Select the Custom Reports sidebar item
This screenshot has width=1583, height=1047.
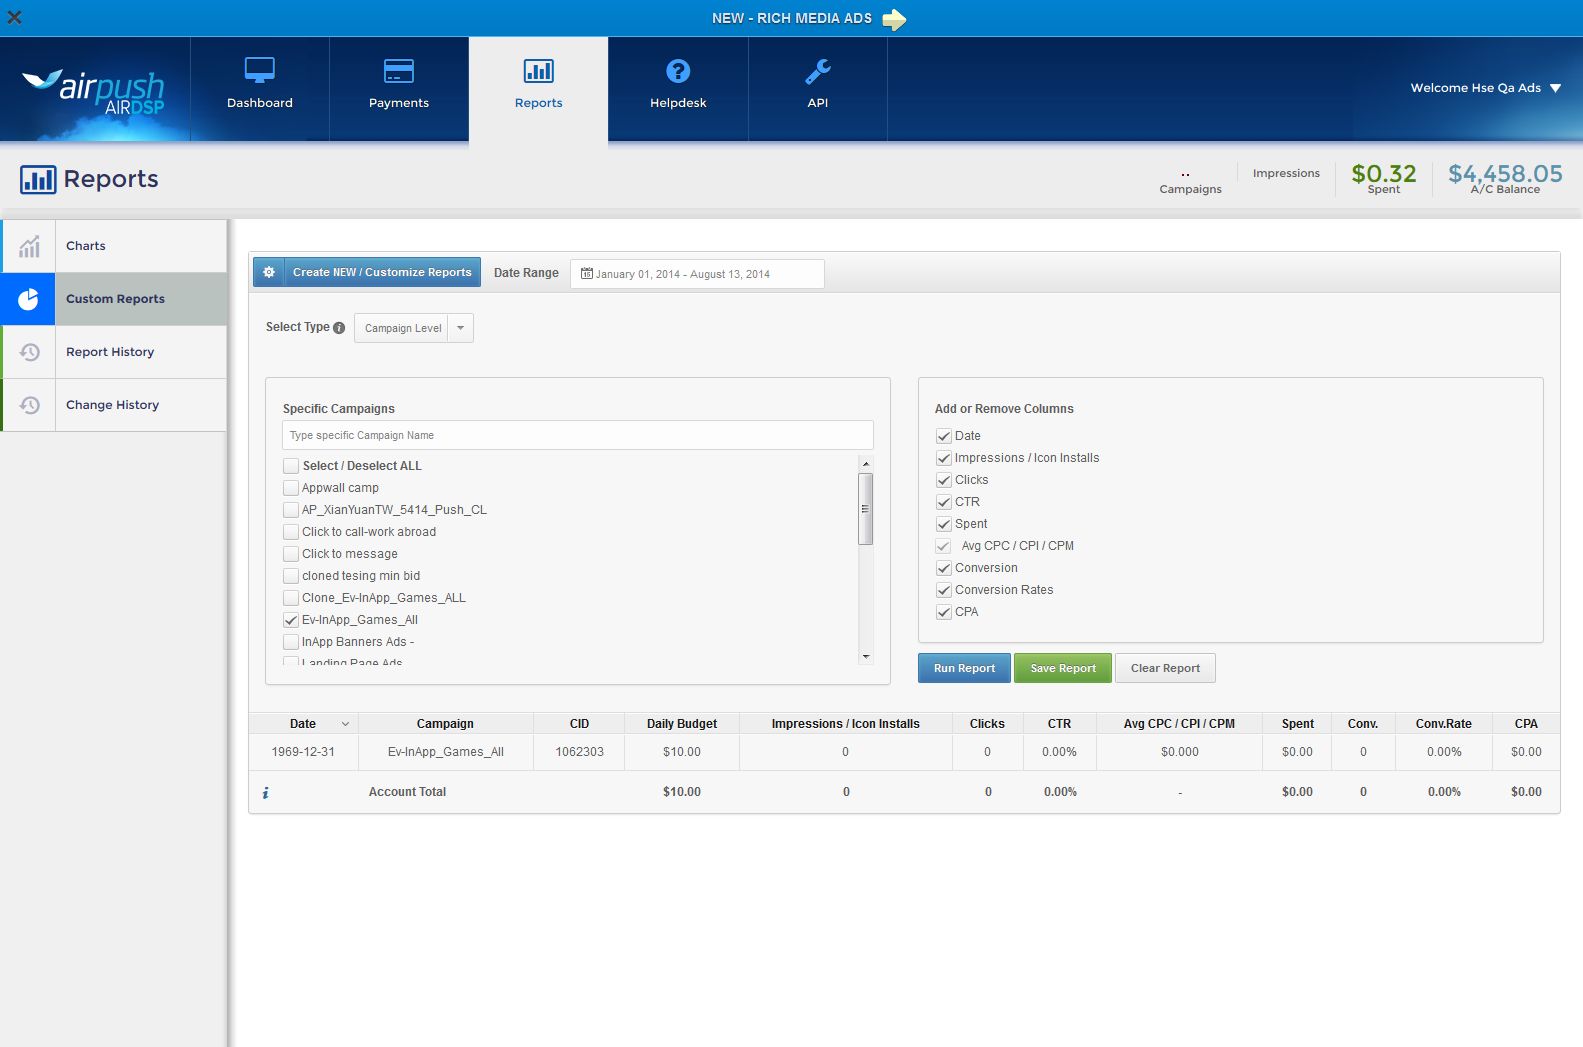pos(115,299)
